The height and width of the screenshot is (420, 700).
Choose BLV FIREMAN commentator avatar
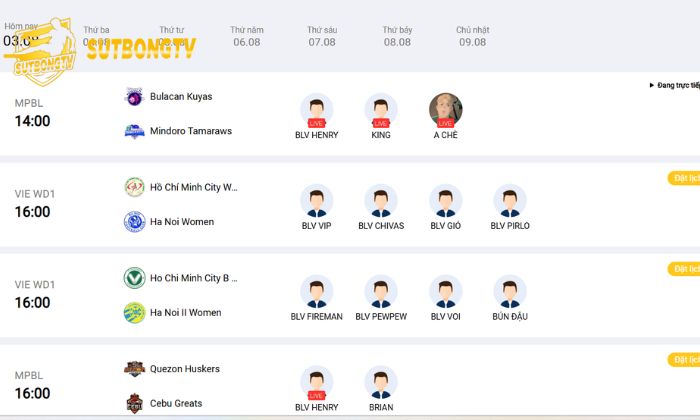pos(317,291)
